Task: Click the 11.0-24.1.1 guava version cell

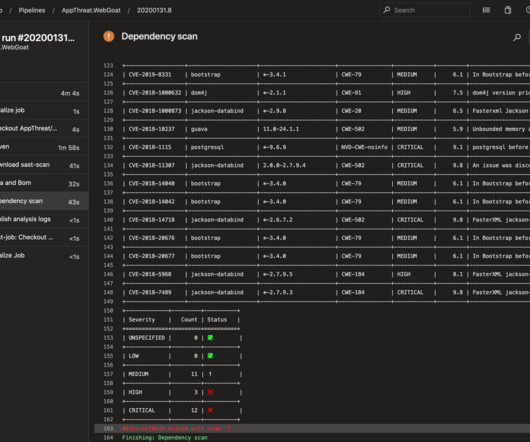Action: coord(281,129)
